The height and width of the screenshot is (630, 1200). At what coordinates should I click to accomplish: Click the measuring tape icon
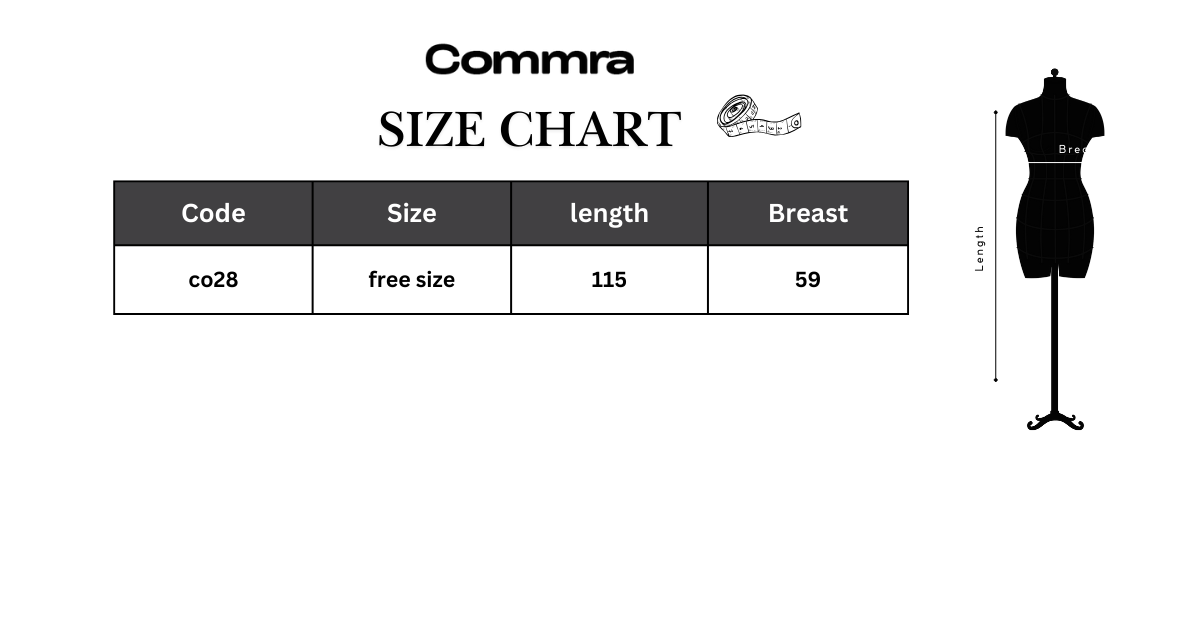[x=760, y=118]
